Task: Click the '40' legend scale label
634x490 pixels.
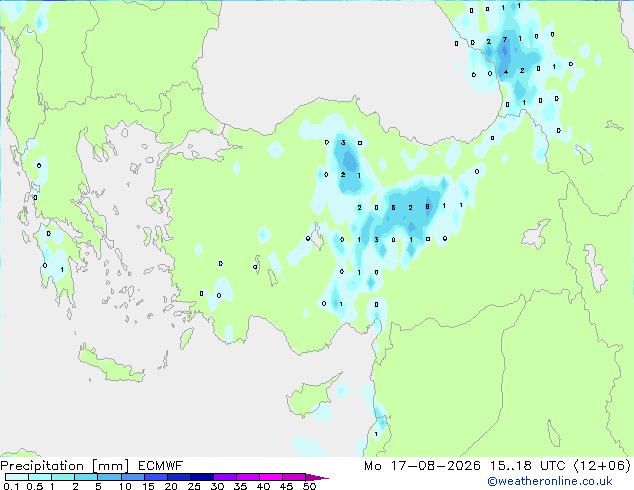Action: [263, 486]
